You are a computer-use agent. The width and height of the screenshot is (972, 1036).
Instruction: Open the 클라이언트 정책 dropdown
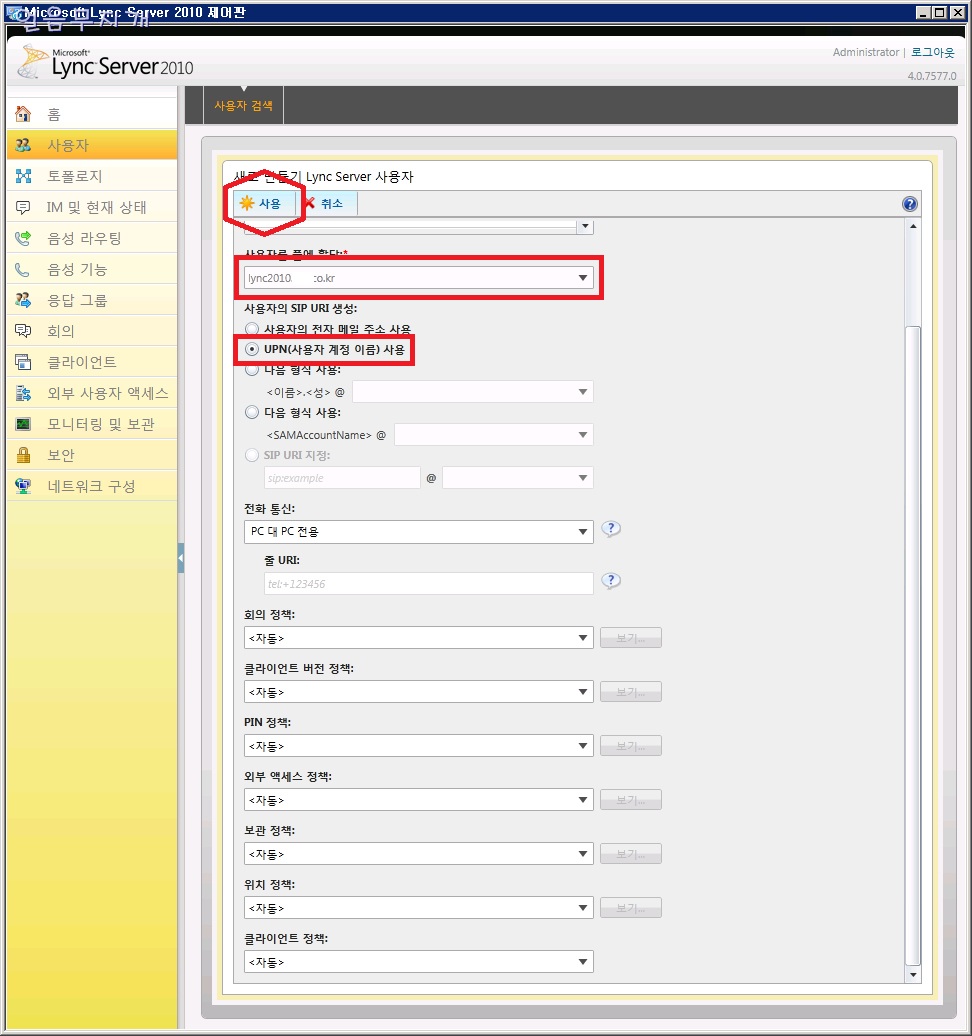(x=419, y=962)
